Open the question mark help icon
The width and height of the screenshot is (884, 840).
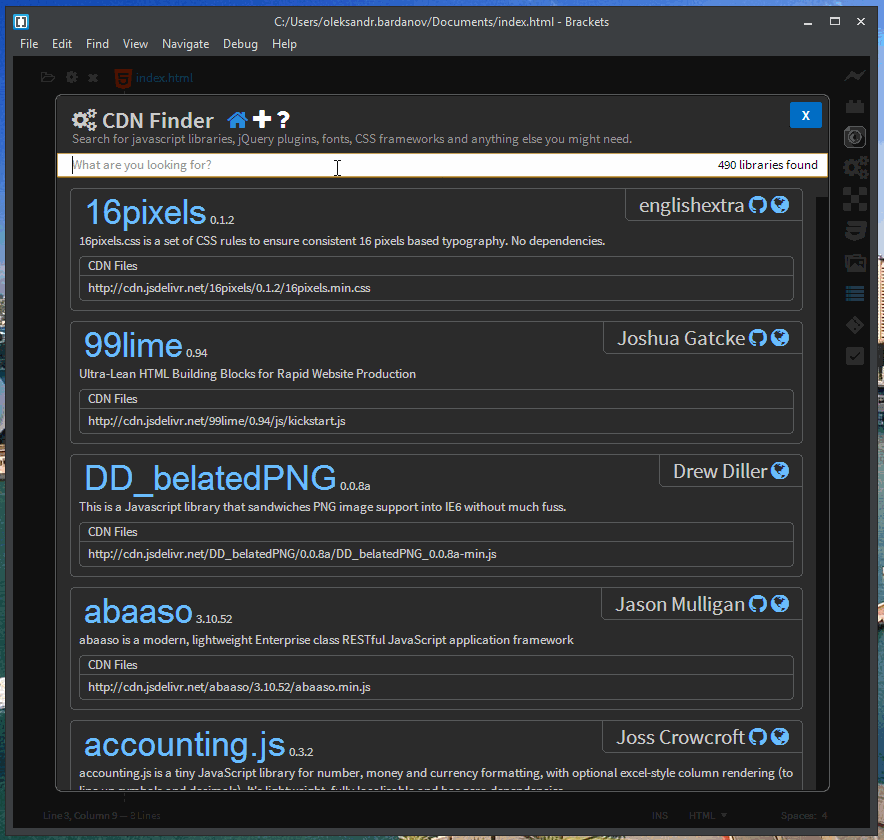(284, 120)
